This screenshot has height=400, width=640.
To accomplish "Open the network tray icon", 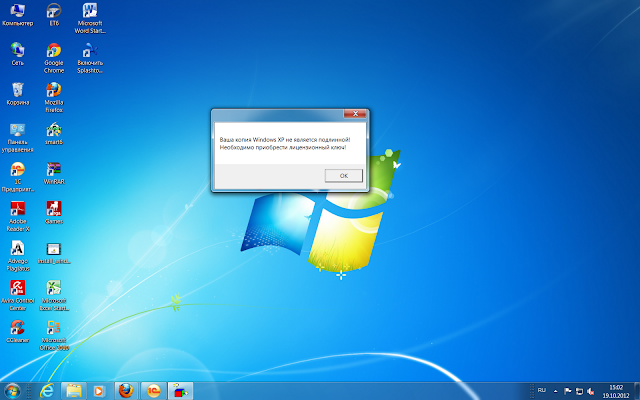I will 579,391.
